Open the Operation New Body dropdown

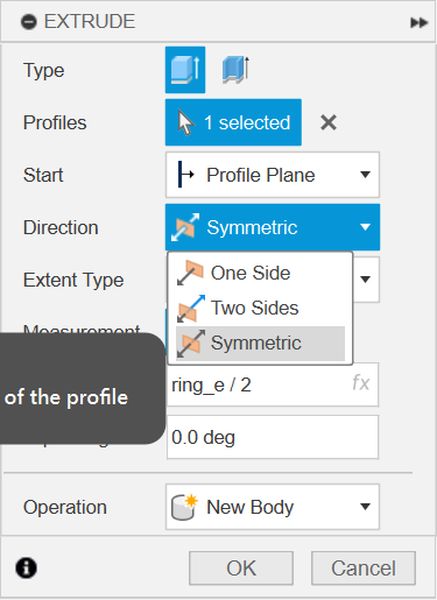coord(272,507)
